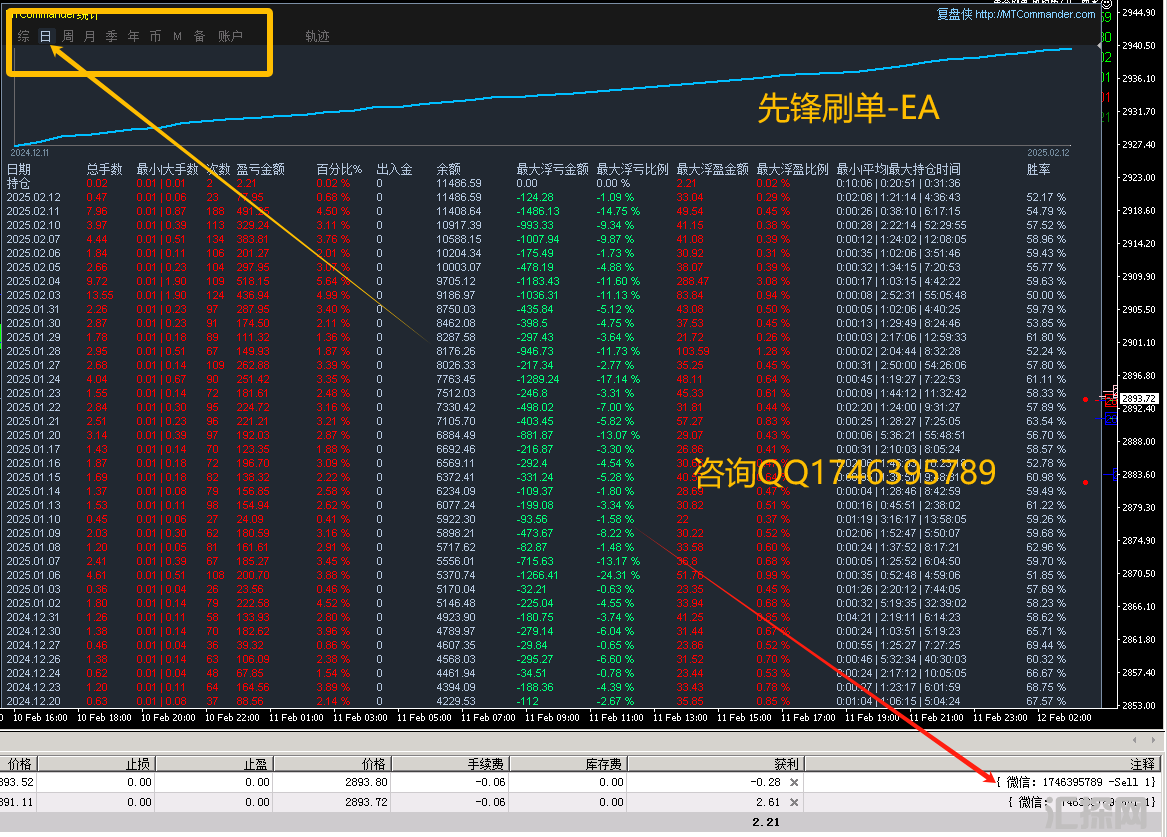Collapse panel with small left-pointing triangle

pyautogui.click(x=1101, y=46)
